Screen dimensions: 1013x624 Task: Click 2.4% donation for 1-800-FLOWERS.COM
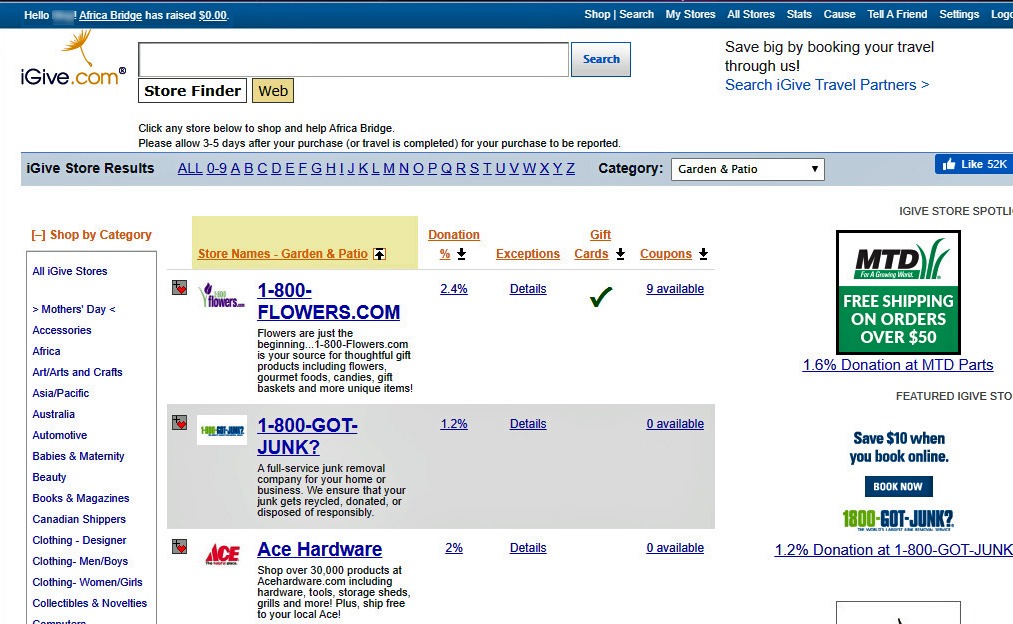[x=454, y=289]
